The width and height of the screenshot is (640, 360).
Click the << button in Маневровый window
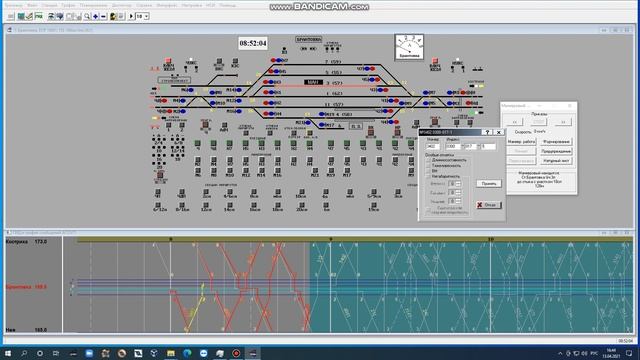[x=515, y=122]
